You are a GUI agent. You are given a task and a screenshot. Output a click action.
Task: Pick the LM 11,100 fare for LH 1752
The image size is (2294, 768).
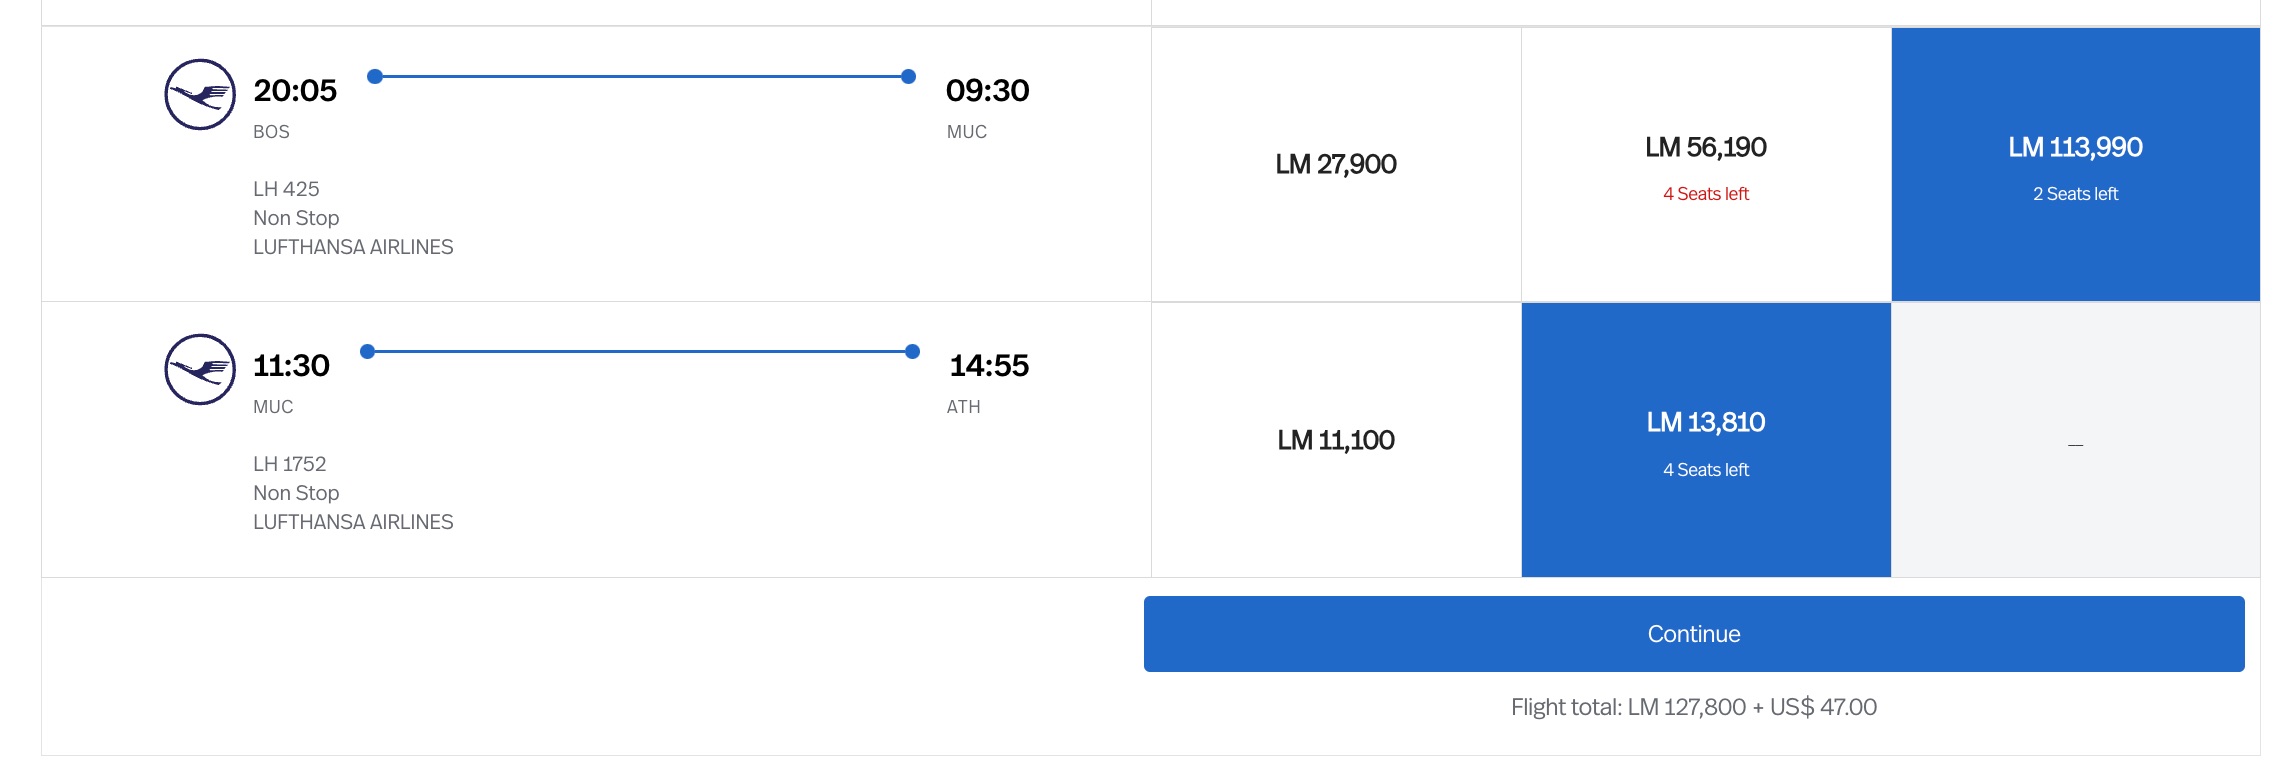point(1336,440)
